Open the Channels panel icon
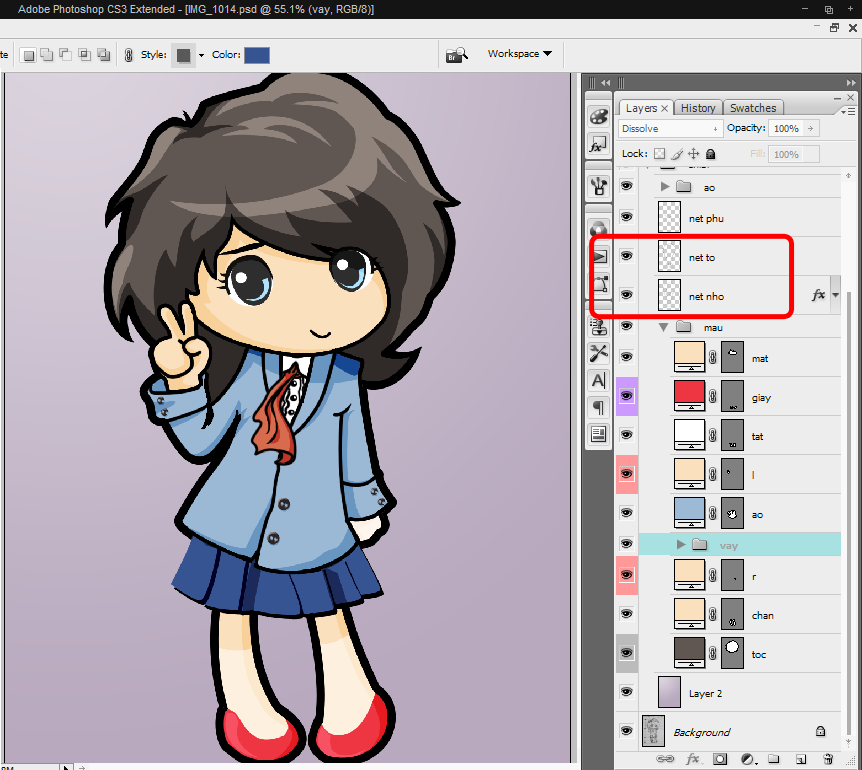Screen dimensions: 862x770 point(598,229)
